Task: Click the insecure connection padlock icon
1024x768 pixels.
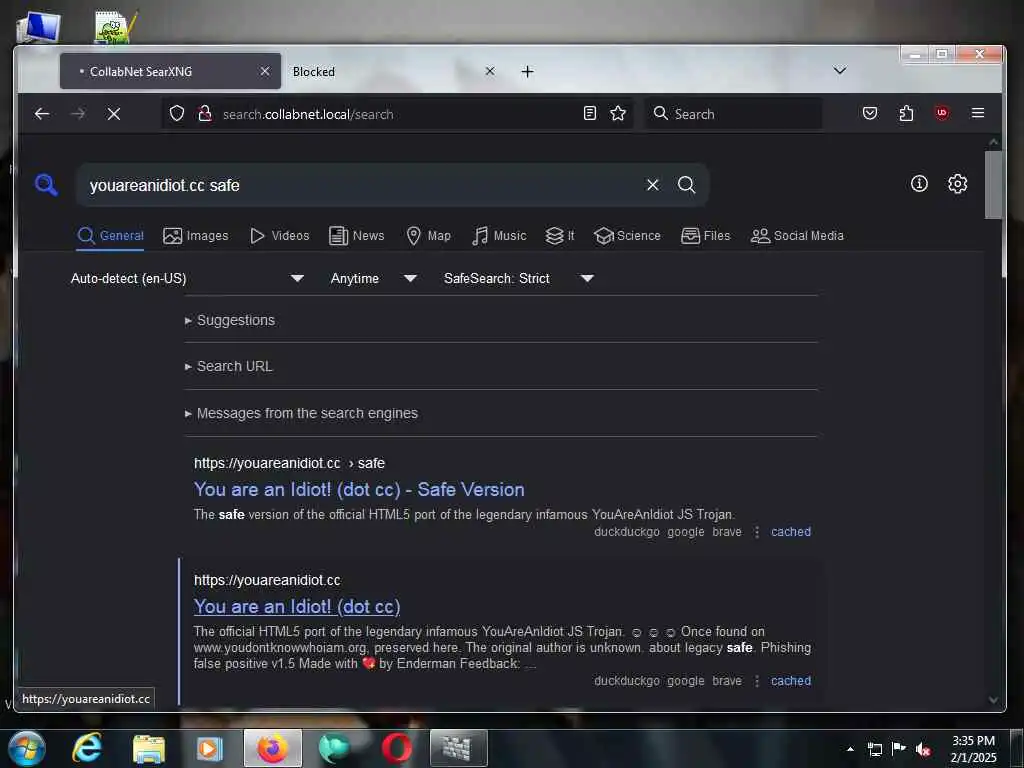Action: pos(205,114)
